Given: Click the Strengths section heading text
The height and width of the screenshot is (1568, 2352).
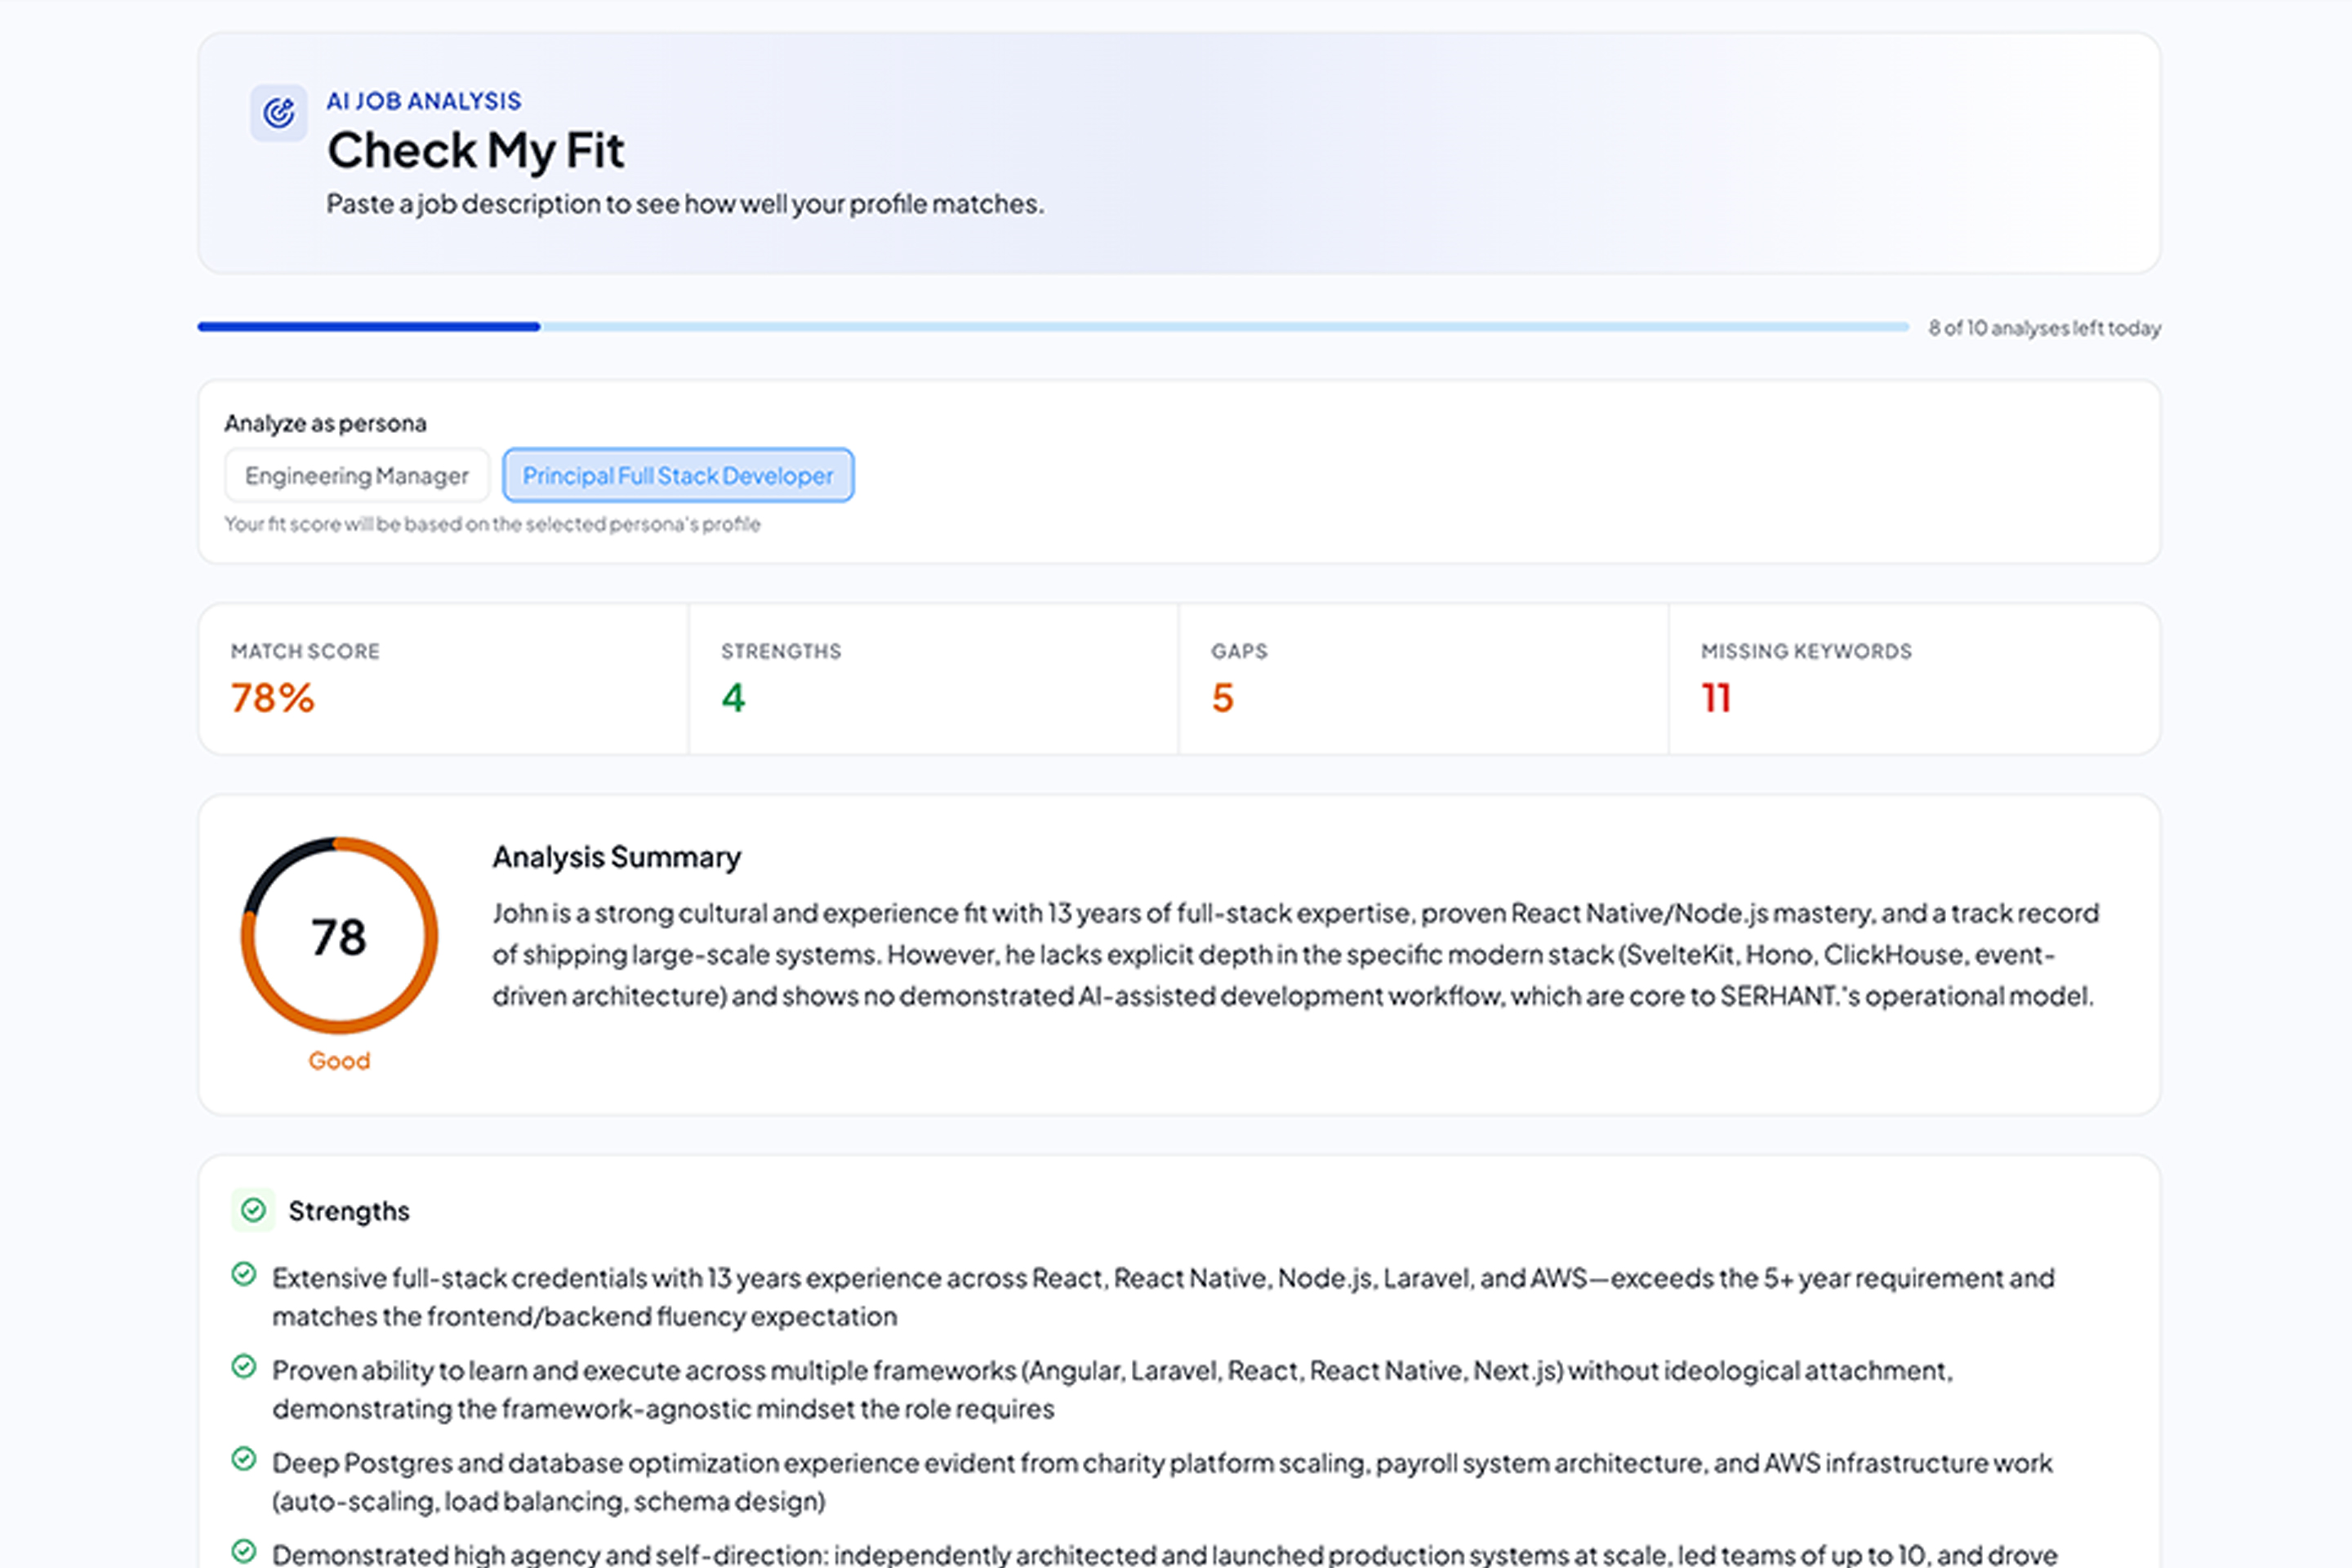Looking at the screenshot, I should (x=349, y=1211).
